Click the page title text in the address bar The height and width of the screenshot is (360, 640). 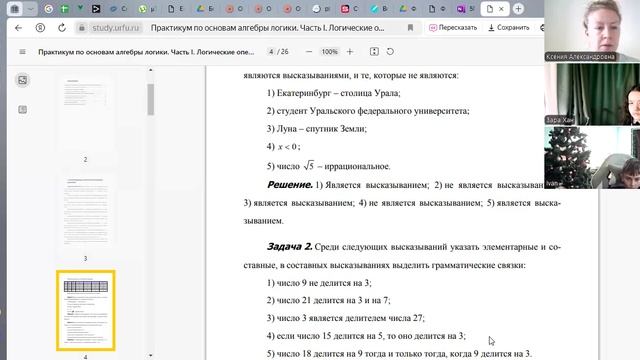[x=267, y=28]
